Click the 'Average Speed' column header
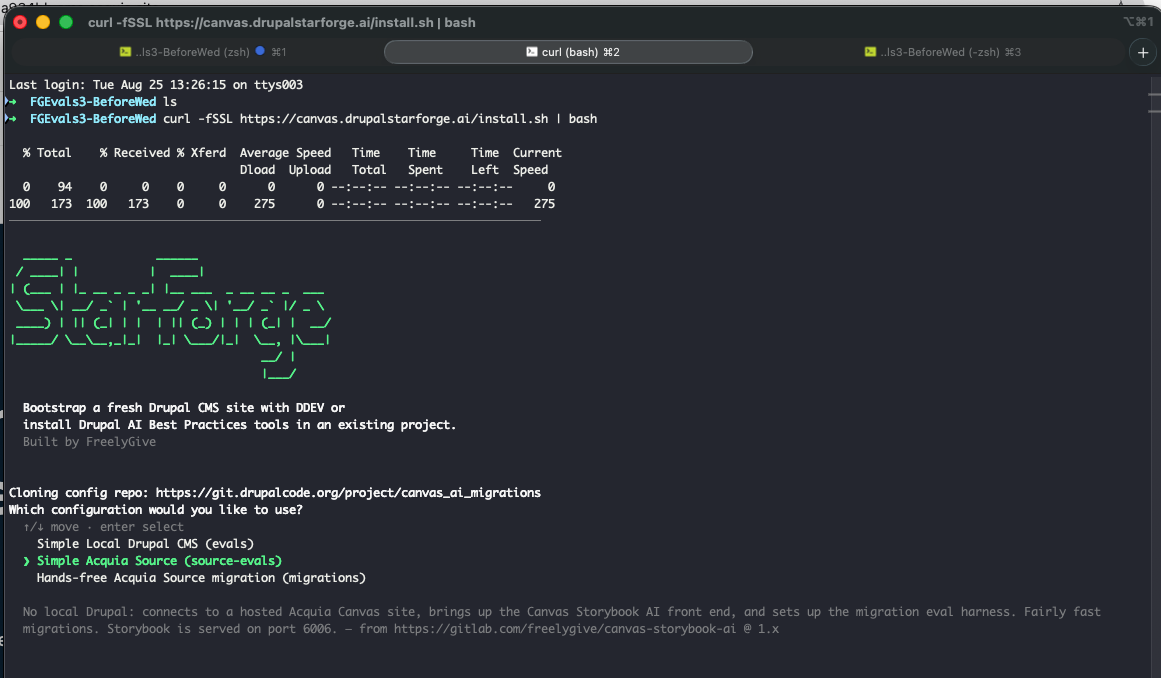The height and width of the screenshot is (678, 1161). [285, 152]
